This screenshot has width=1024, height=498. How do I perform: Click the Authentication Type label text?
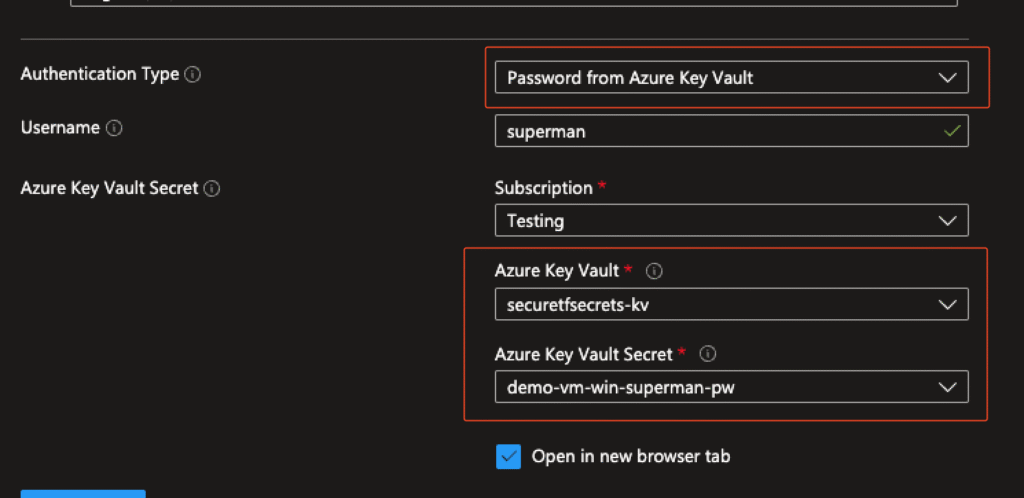click(100, 74)
